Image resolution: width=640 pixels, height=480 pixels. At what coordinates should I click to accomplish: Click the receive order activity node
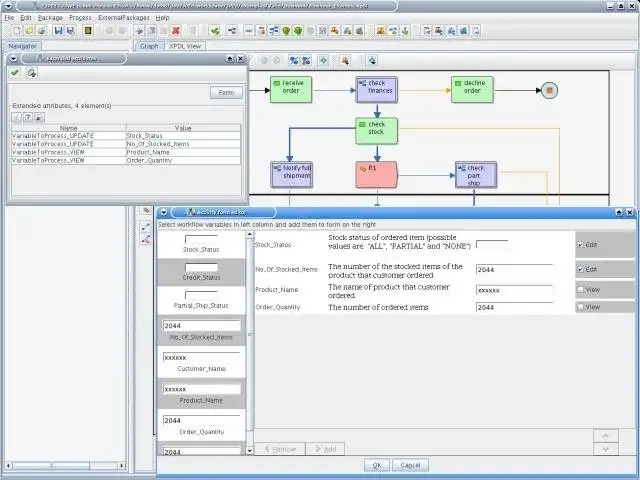click(291, 90)
